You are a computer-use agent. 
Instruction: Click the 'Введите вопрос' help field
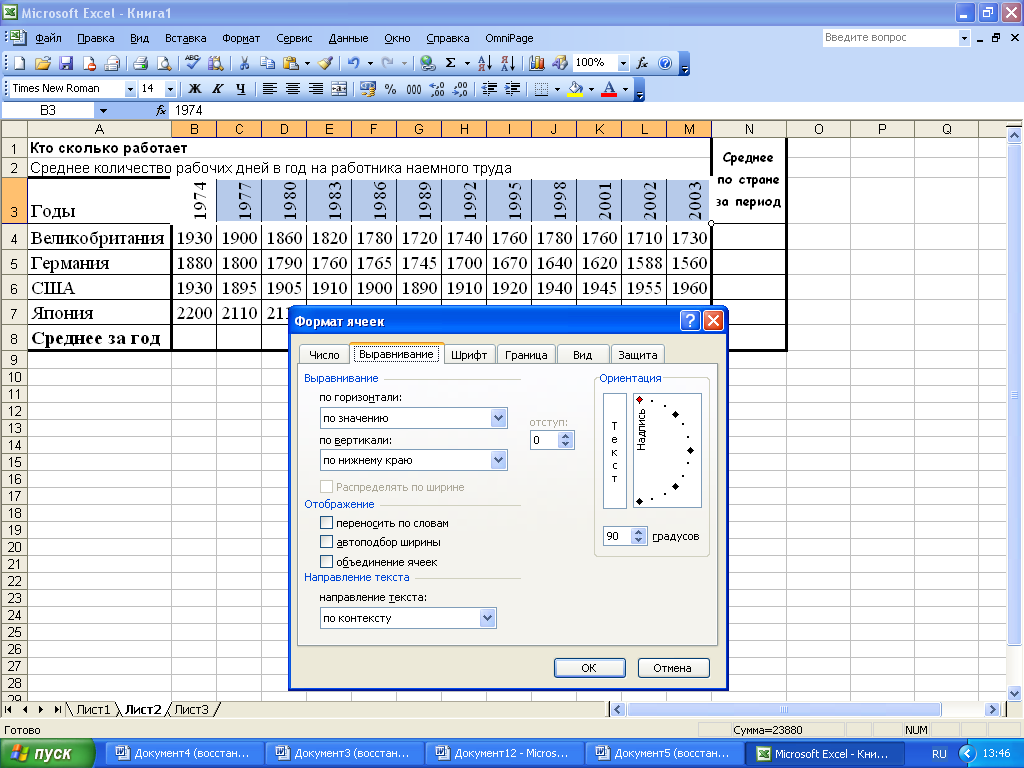tap(890, 38)
